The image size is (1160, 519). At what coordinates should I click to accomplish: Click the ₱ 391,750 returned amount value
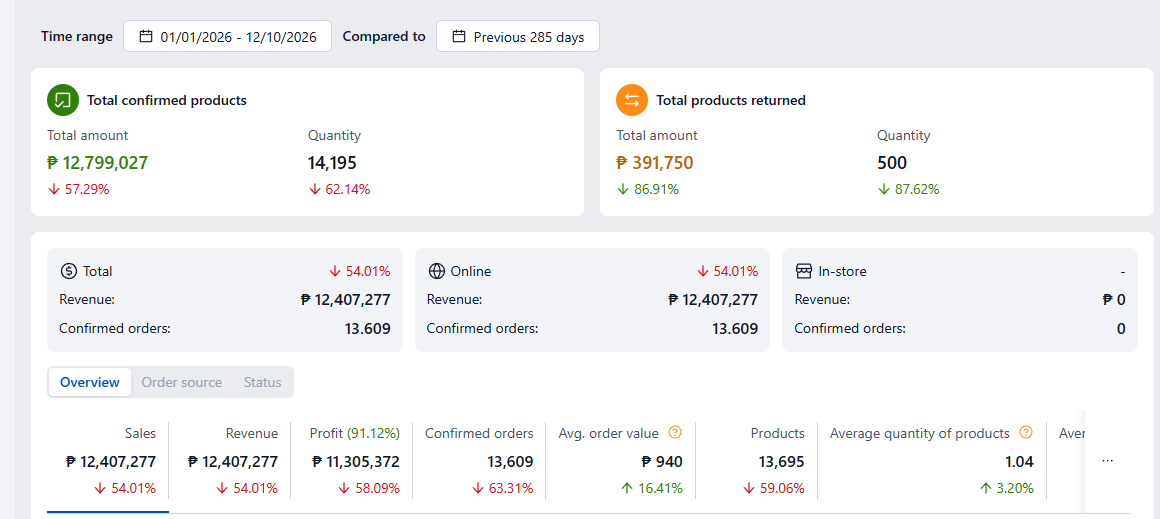pos(655,163)
